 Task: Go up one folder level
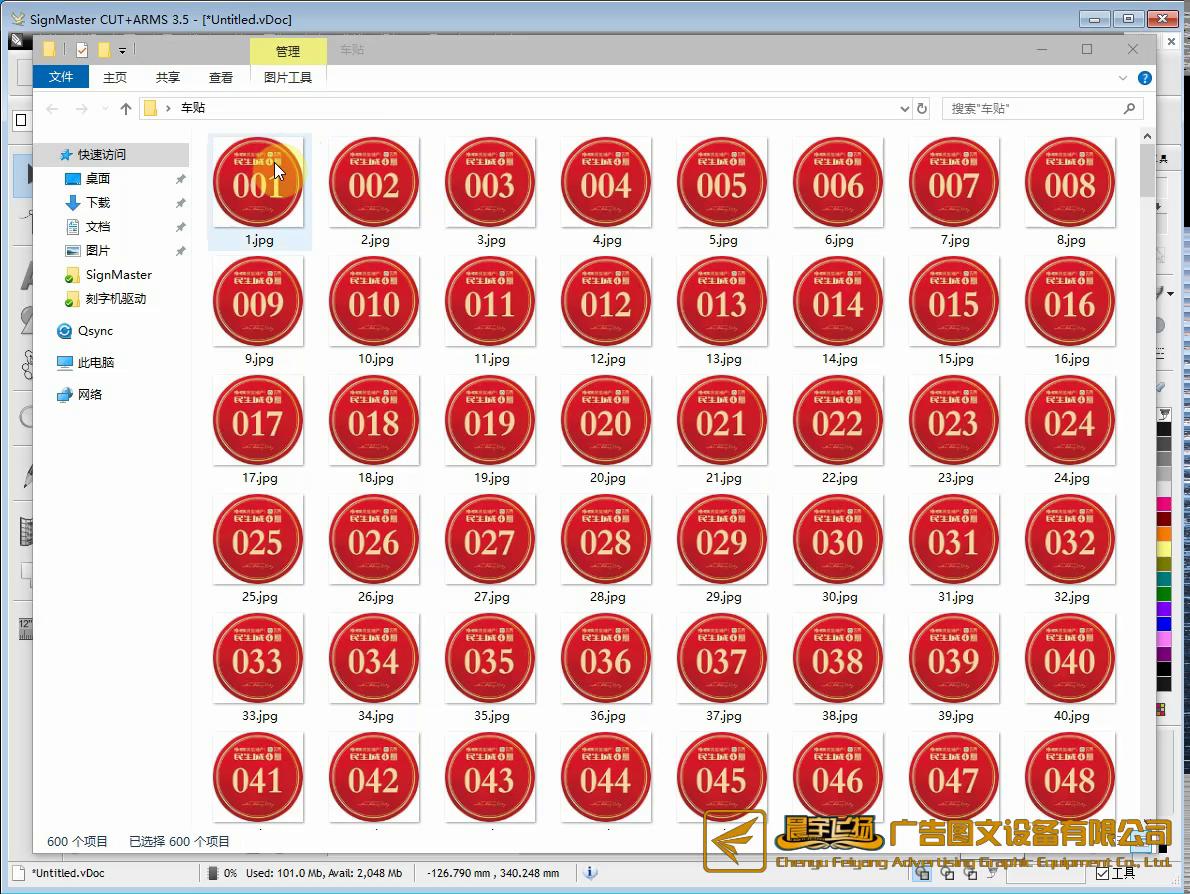tap(126, 108)
